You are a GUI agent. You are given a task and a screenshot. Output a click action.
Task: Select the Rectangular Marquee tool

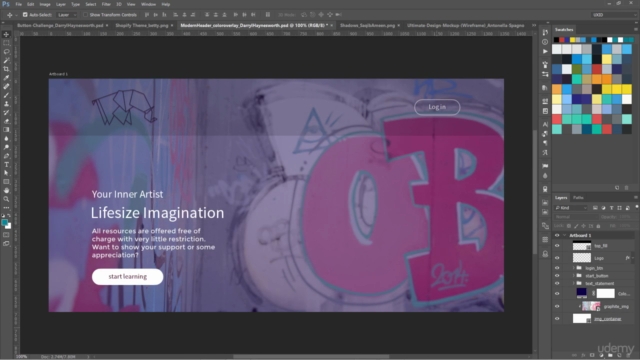(6, 43)
